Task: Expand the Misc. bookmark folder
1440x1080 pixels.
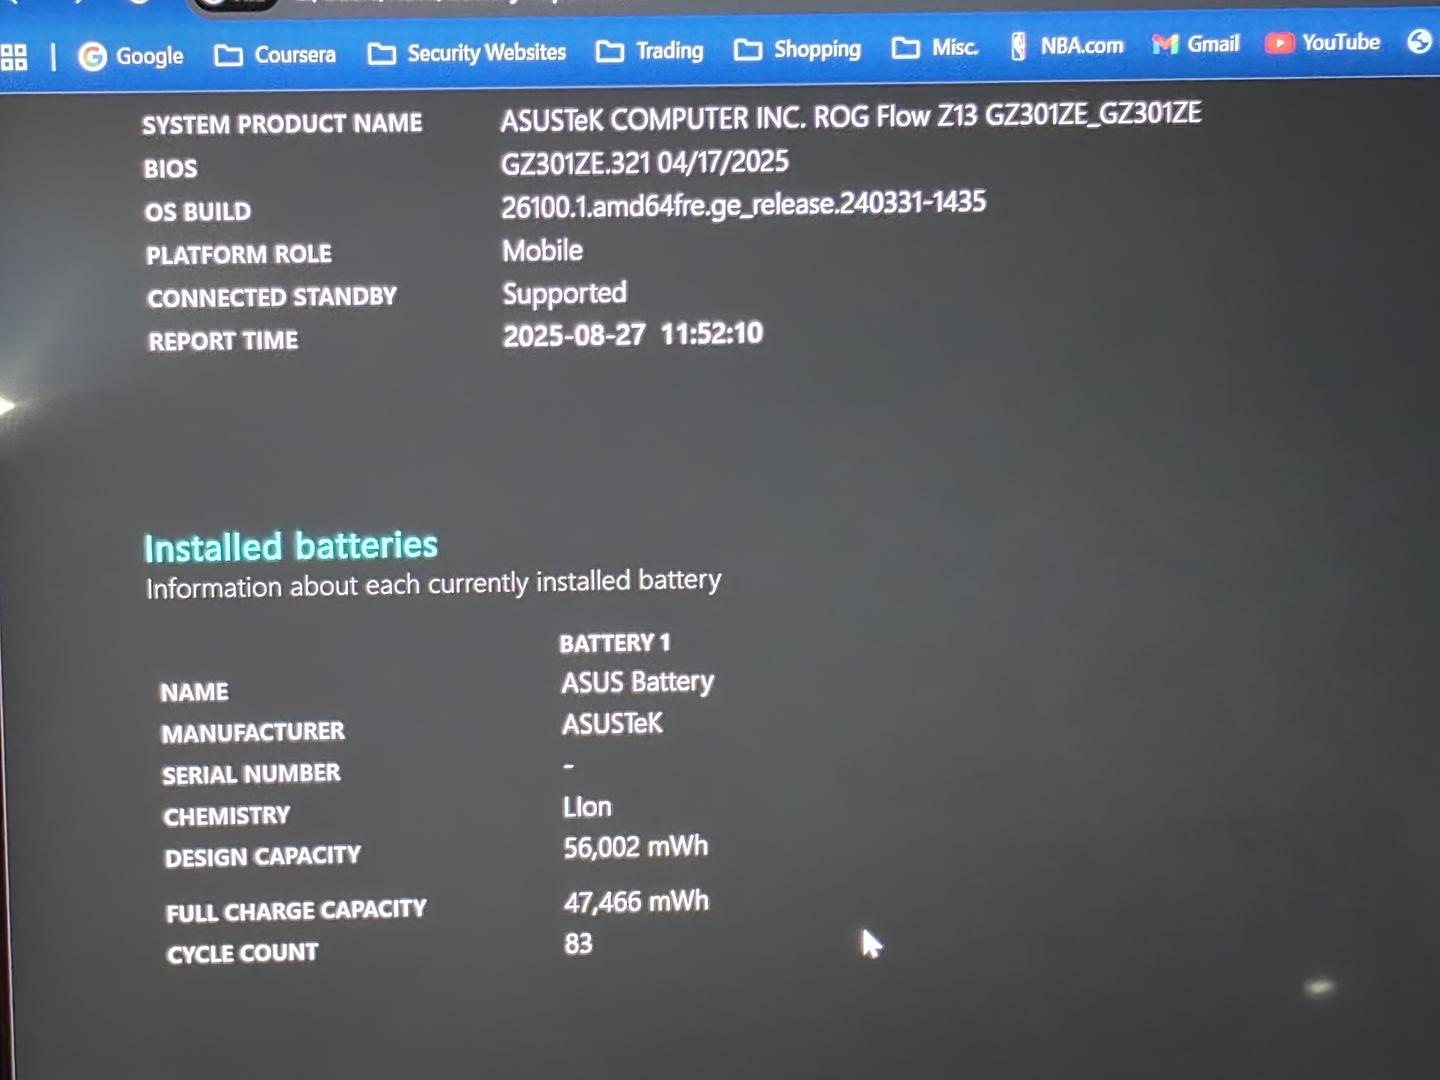Action: pos(935,47)
